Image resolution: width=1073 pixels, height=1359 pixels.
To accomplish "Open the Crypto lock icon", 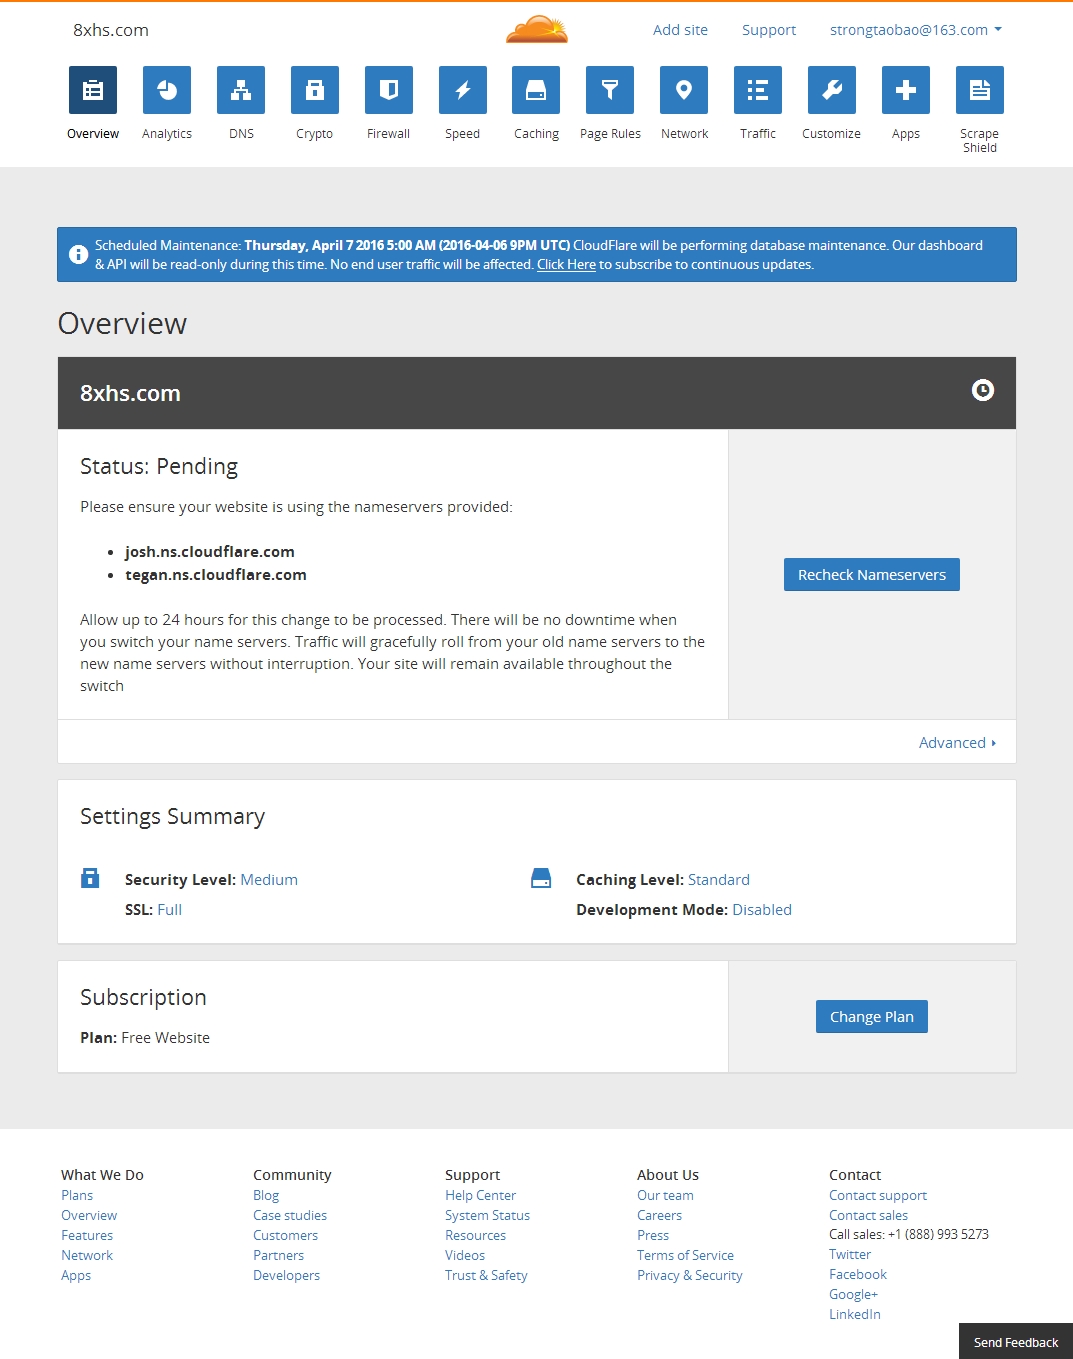I will pyautogui.click(x=315, y=90).
